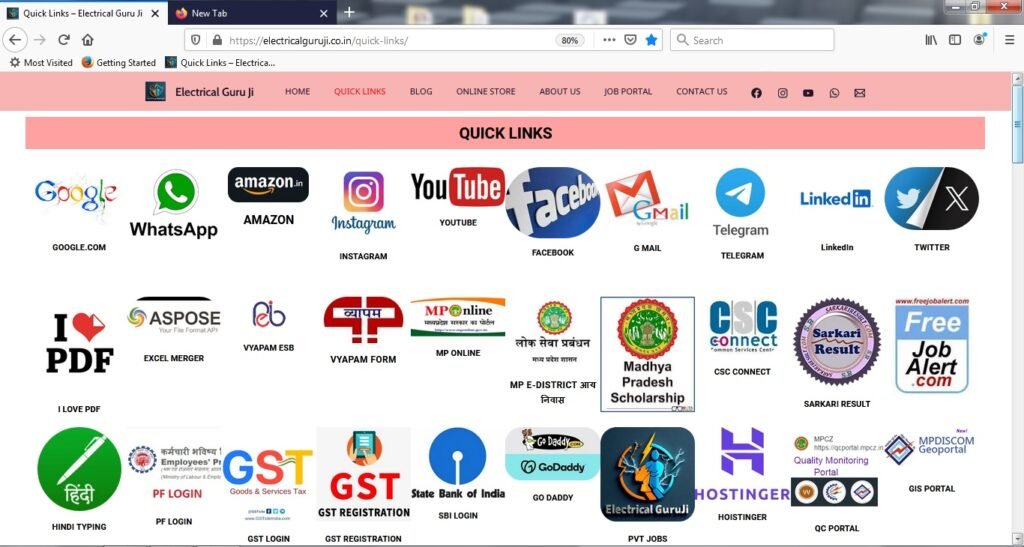Click the Instagram logo tile
Image resolution: width=1024 pixels, height=547 pixels.
[x=363, y=203]
